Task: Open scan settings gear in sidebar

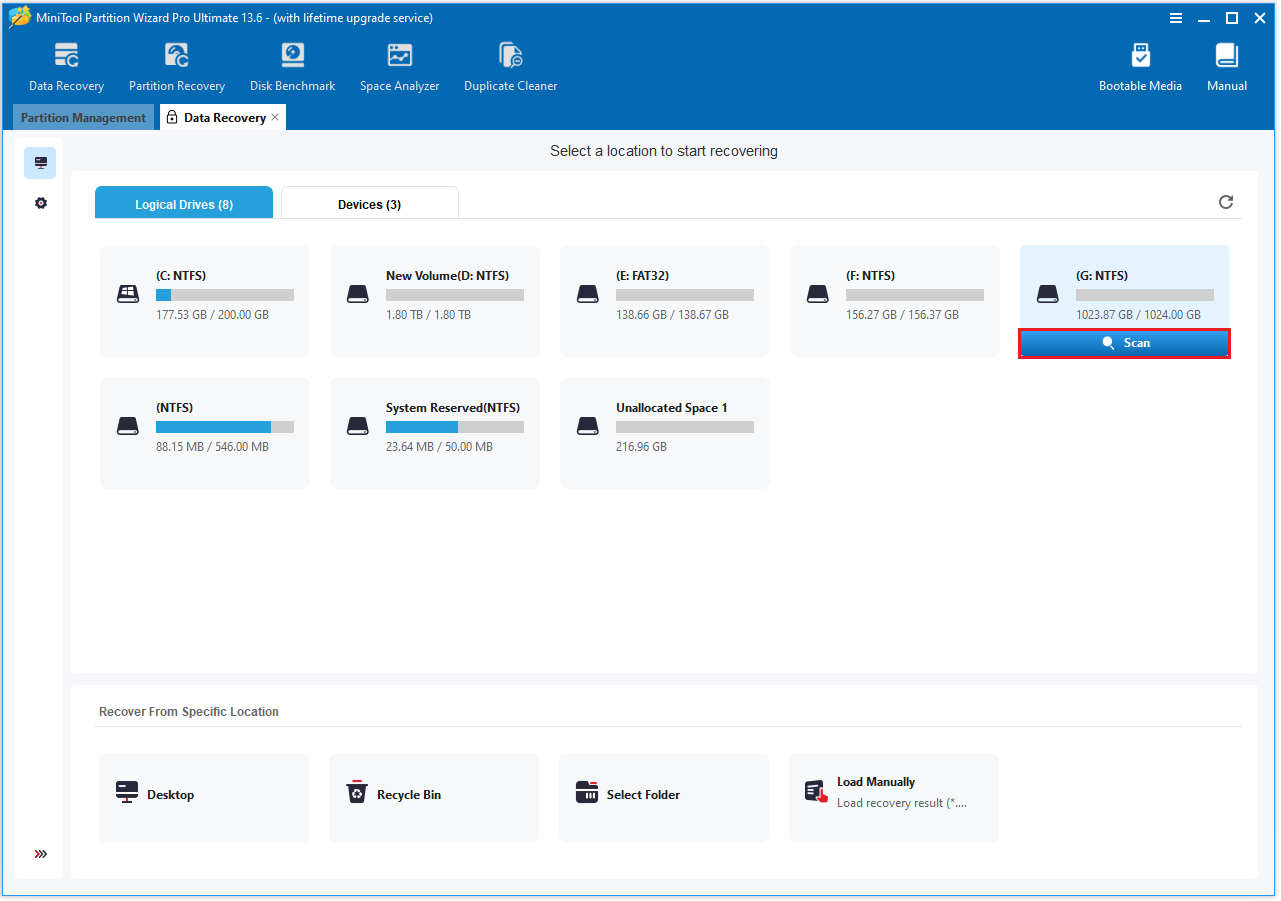Action: 41,203
